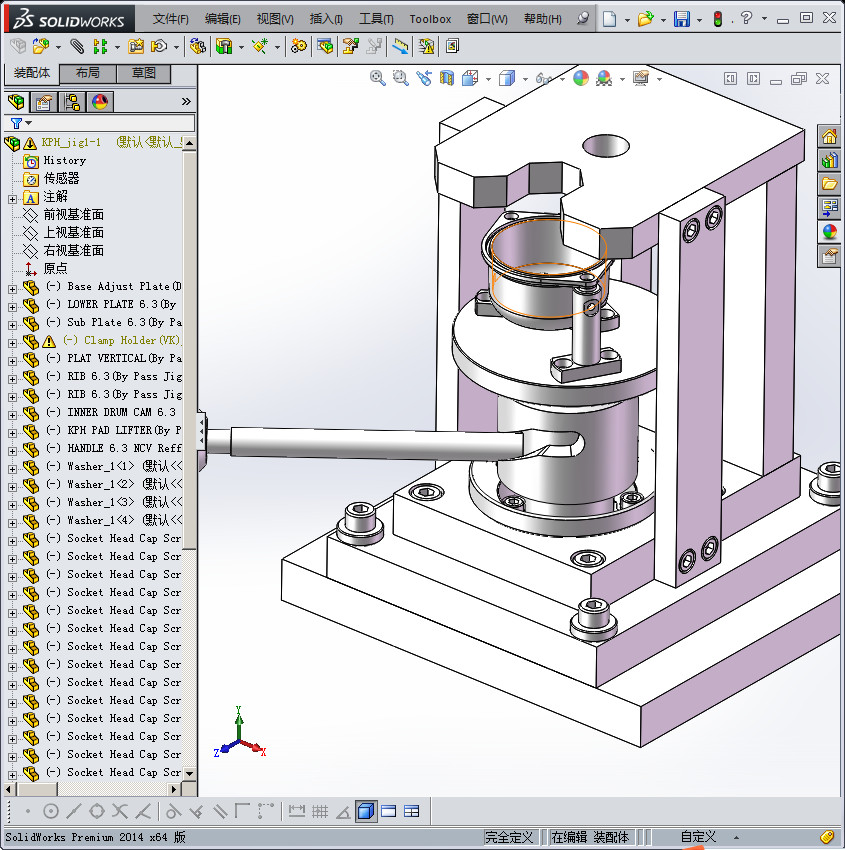Click the Zoom to Area icon
Screen dimensions: 845x850
pyautogui.click(x=401, y=79)
